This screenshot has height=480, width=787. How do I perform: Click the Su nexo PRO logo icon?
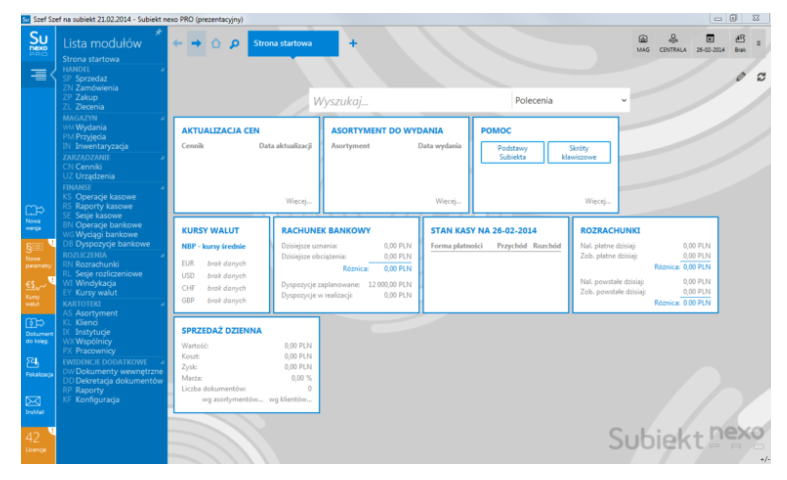pos(38,44)
